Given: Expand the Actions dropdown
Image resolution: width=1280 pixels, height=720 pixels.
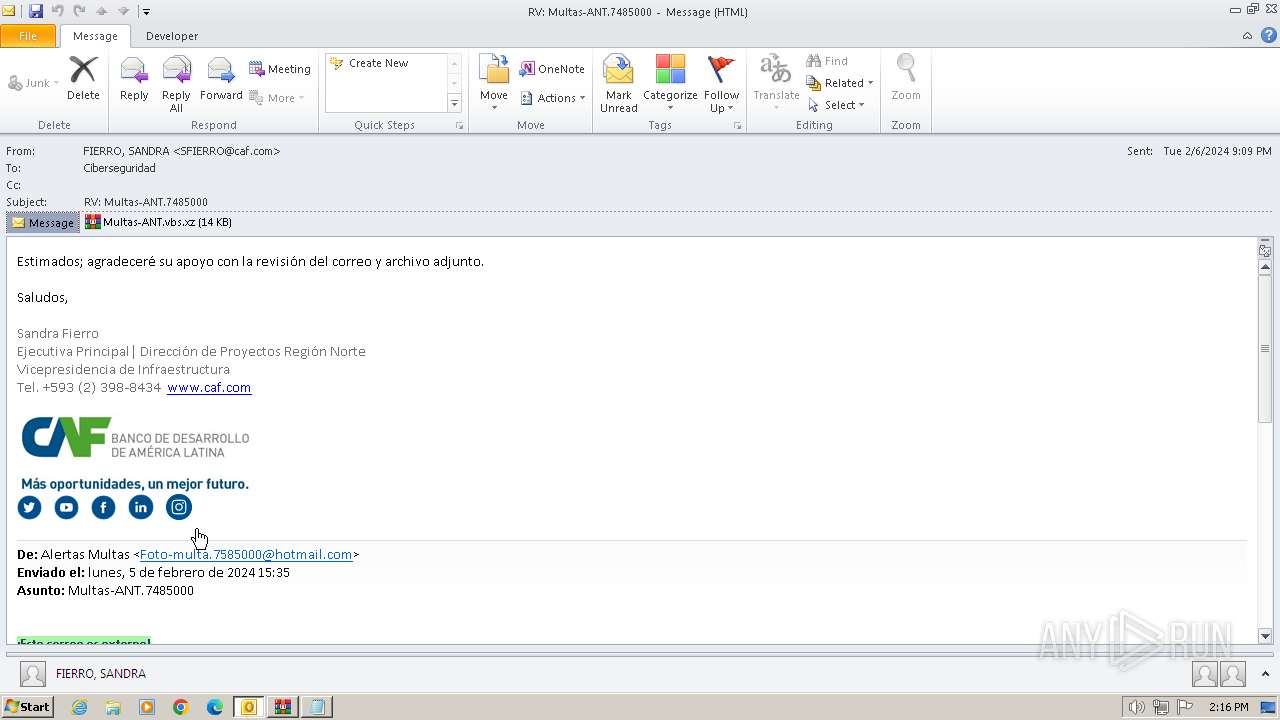Looking at the screenshot, I should (553, 98).
